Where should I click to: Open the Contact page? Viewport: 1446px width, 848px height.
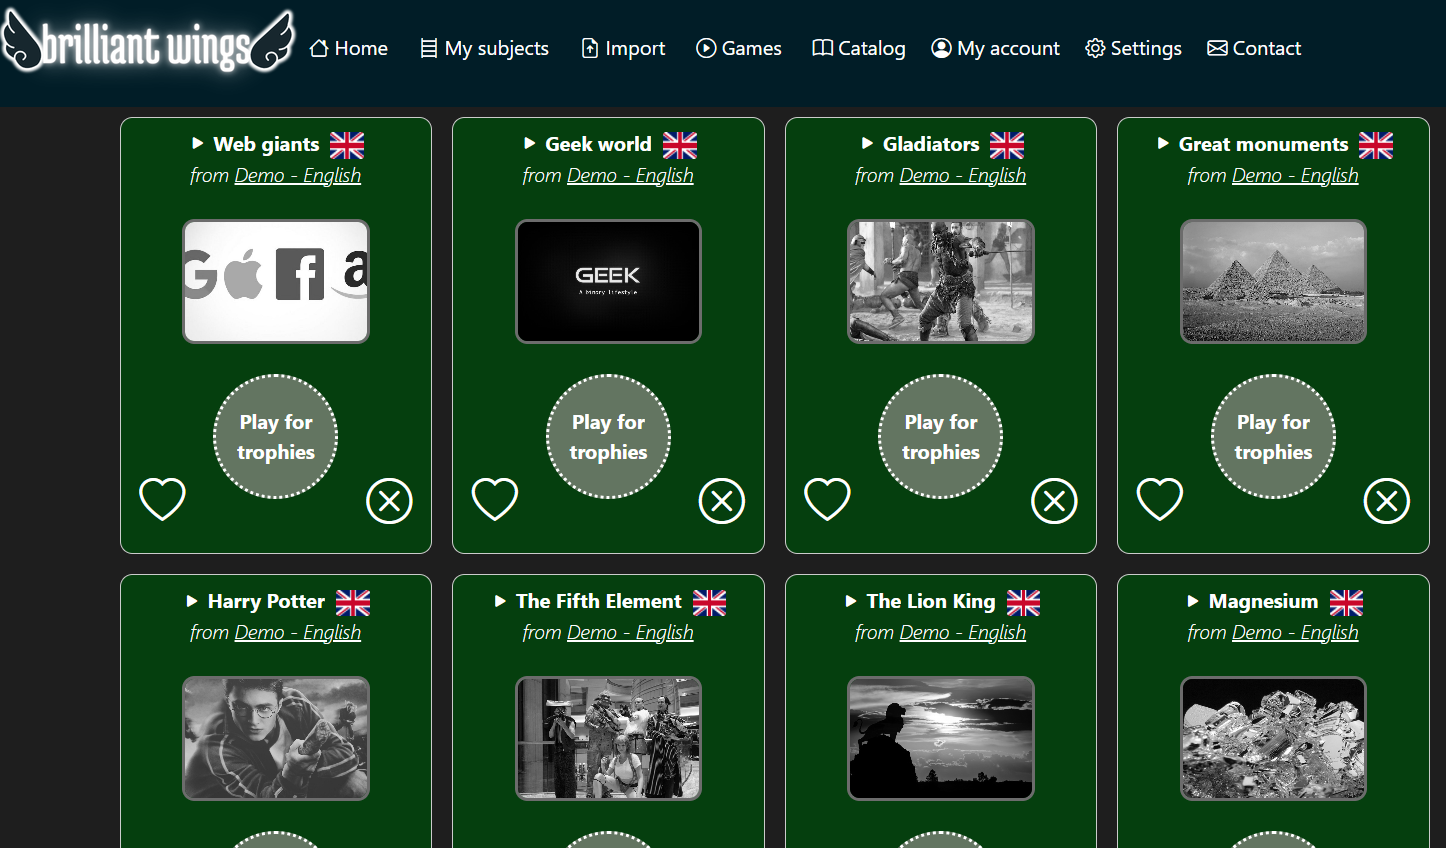[x=1254, y=48]
